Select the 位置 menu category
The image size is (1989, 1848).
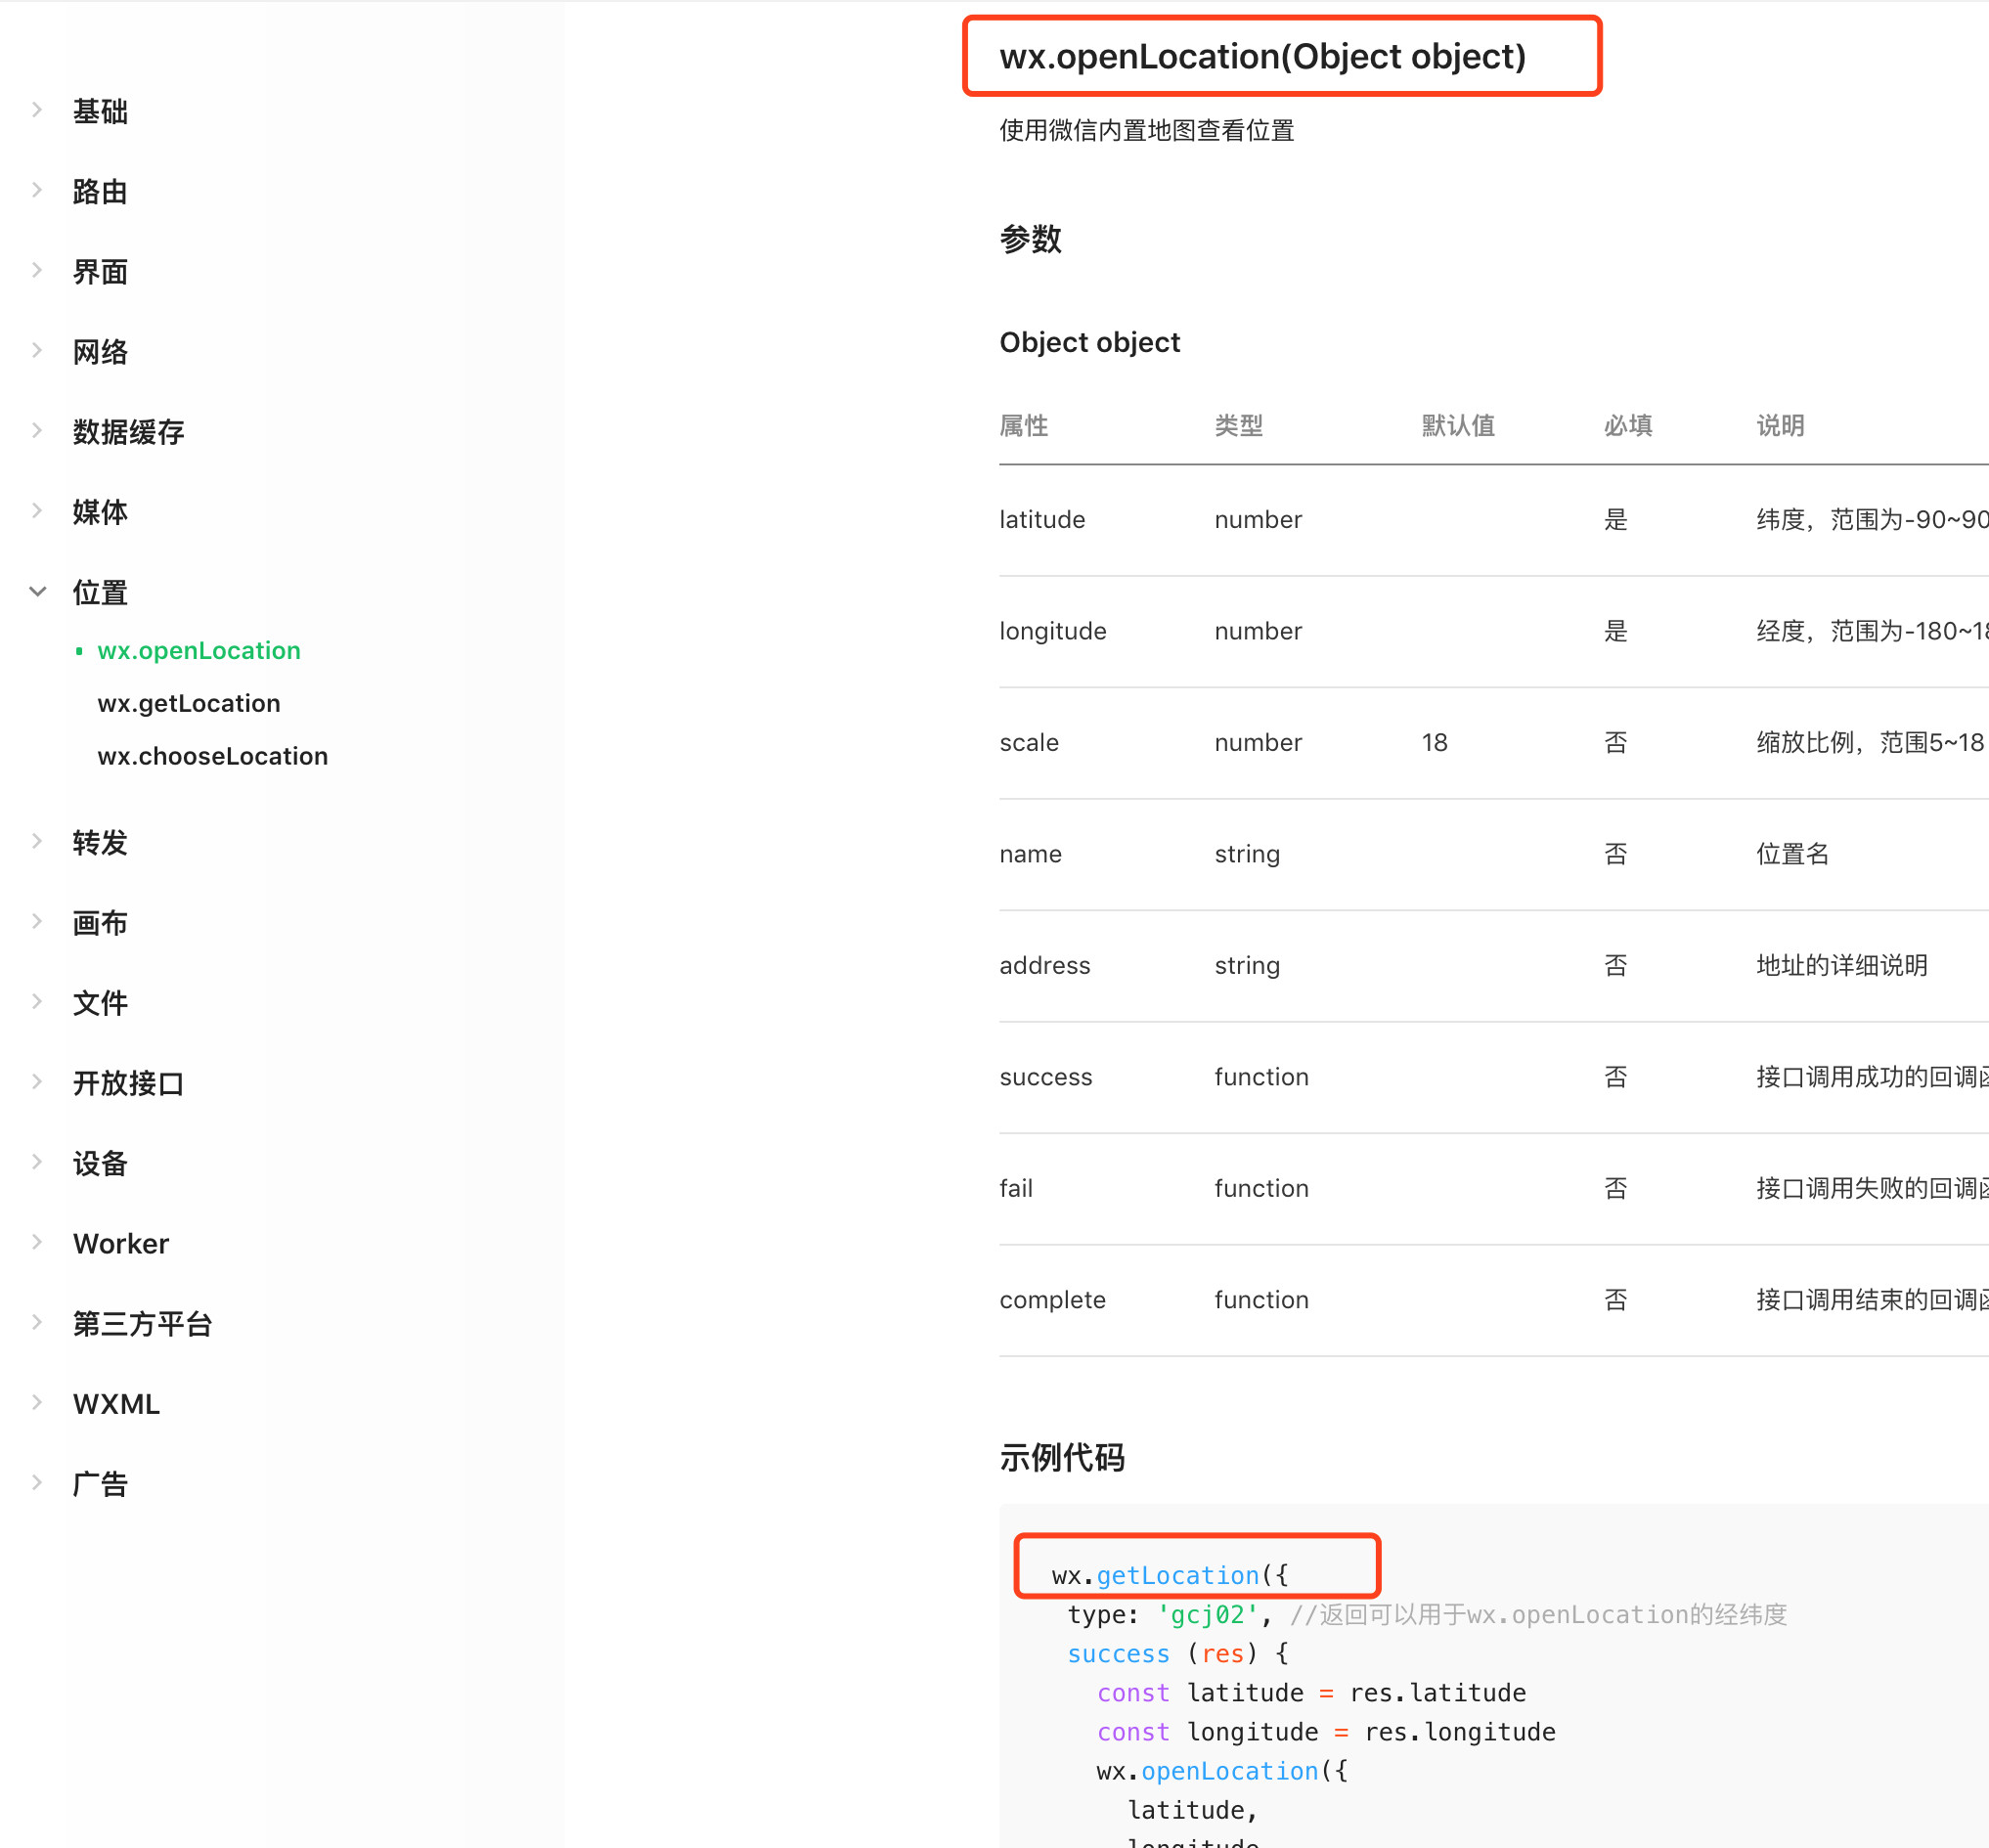[100, 592]
